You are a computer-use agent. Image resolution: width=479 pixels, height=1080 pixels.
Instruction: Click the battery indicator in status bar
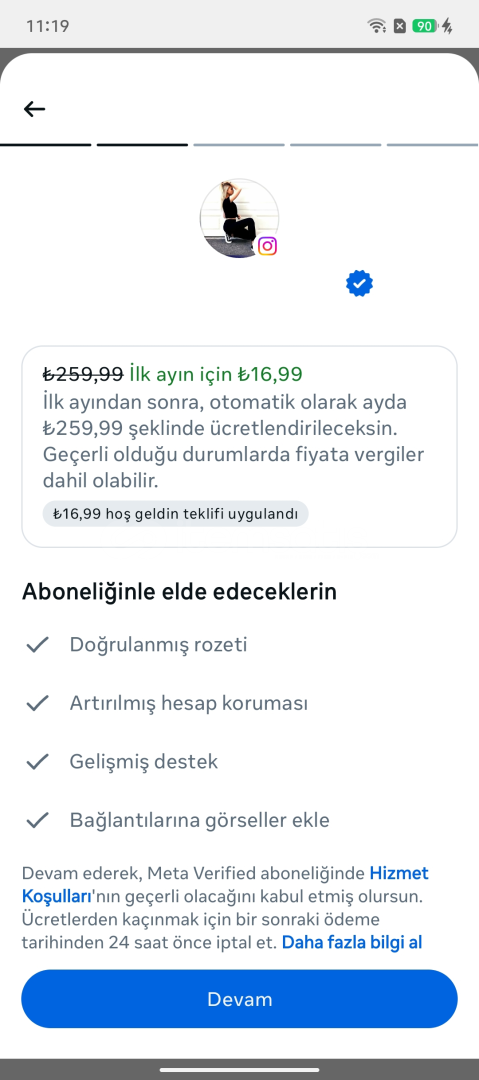point(425,26)
